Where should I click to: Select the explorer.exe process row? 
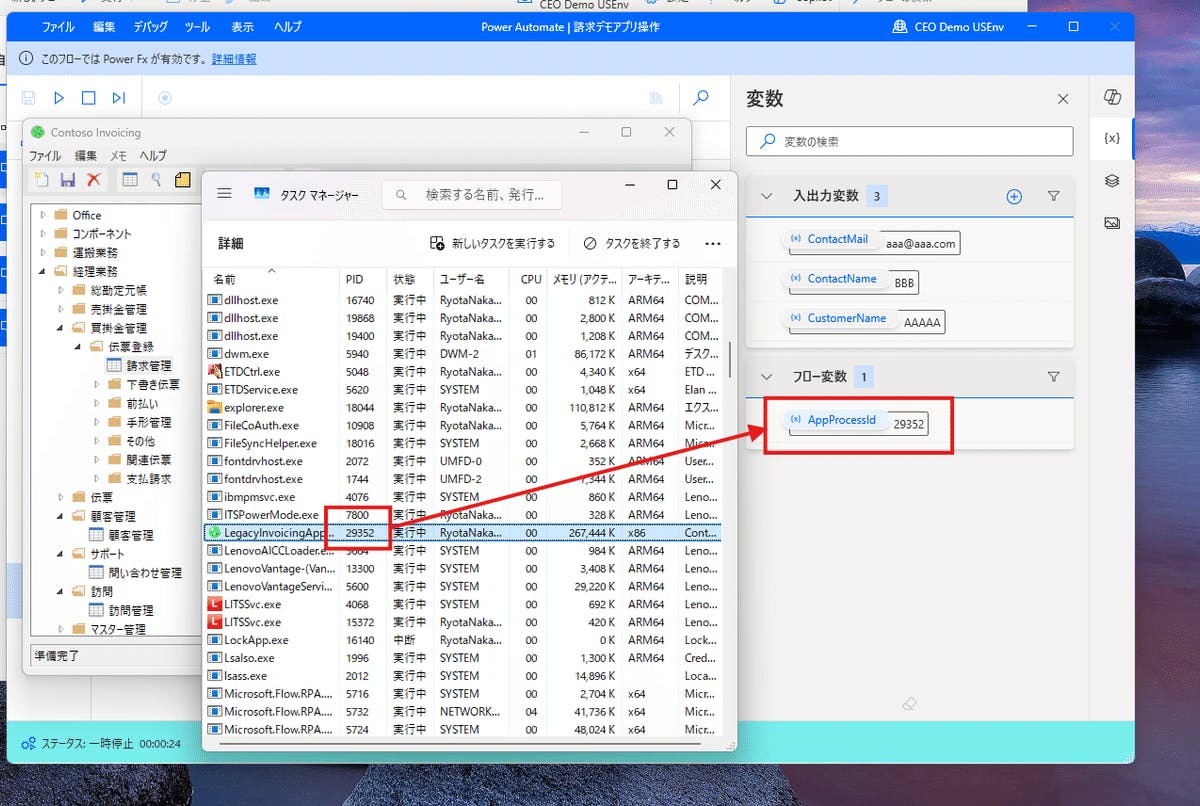click(462, 407)
